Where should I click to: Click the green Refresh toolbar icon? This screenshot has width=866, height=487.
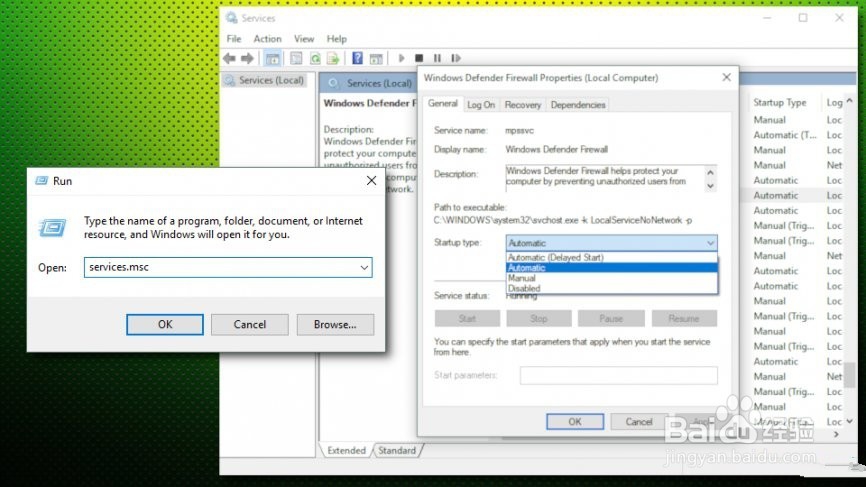tap(315, 58)
